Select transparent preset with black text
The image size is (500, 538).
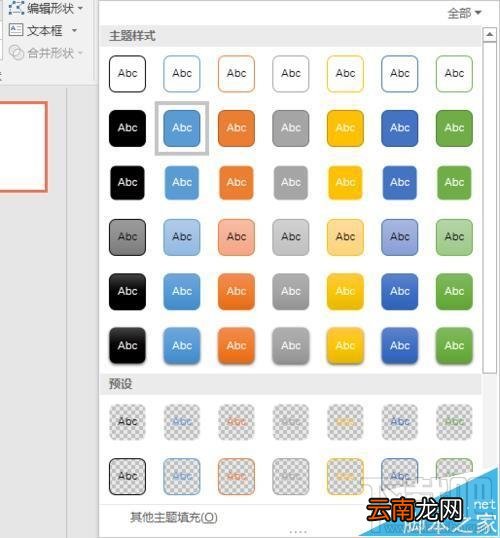[127, 422]
